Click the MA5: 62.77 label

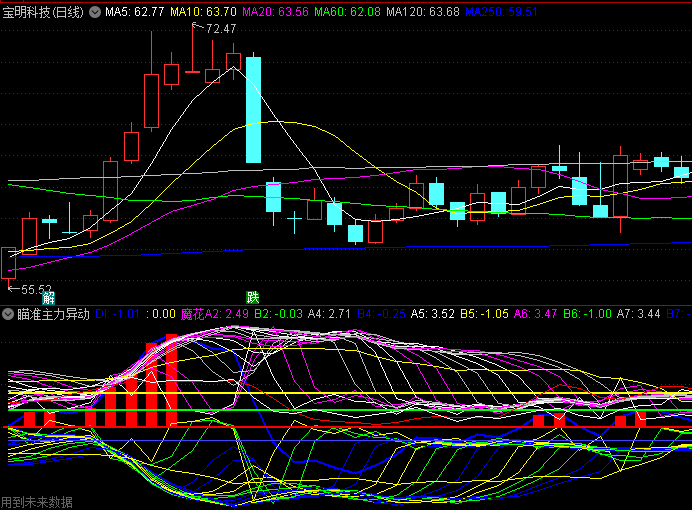pyautogui.click(x=135, y=12)
